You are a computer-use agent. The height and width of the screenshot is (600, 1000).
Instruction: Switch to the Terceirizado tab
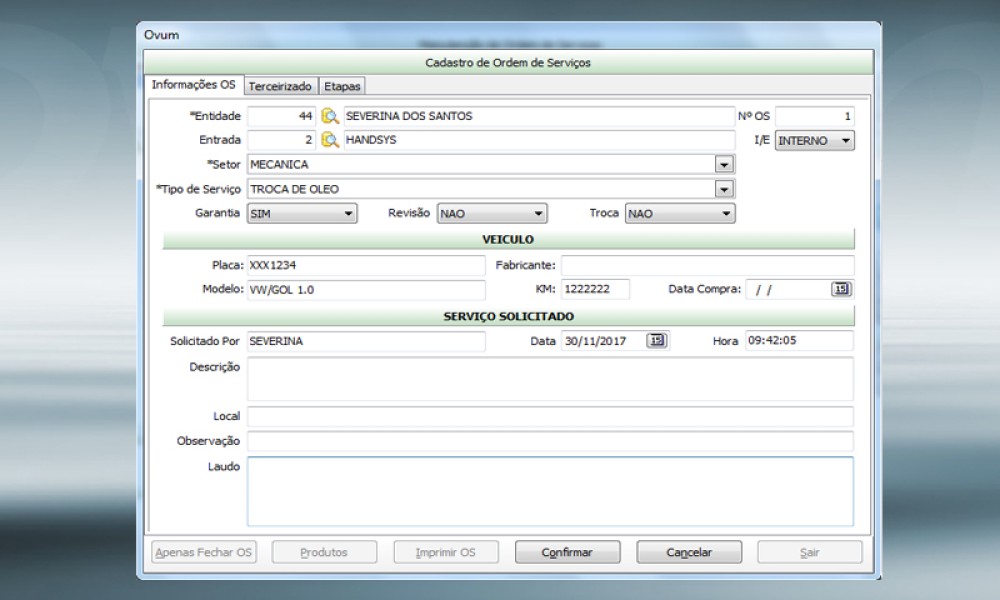coord(281,86)
